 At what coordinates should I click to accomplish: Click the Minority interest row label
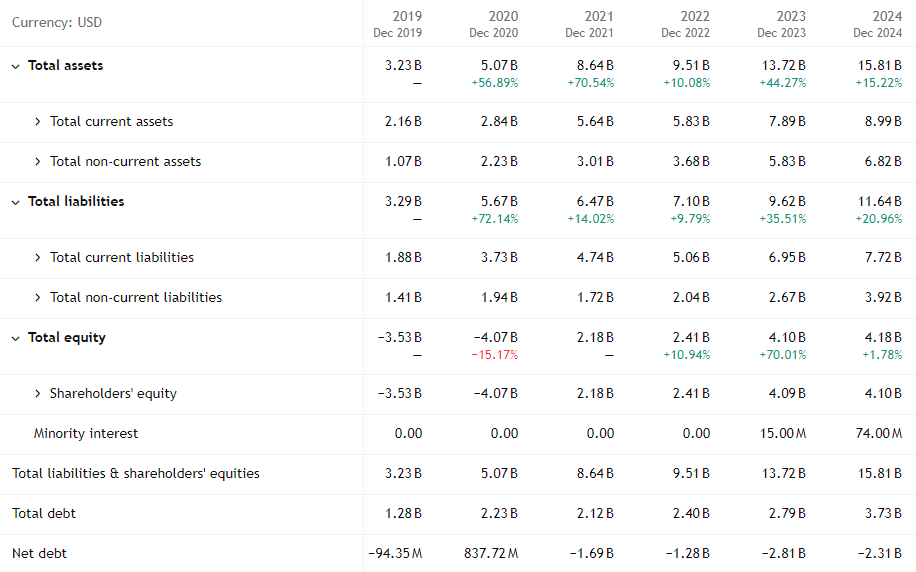pos(86,434)
